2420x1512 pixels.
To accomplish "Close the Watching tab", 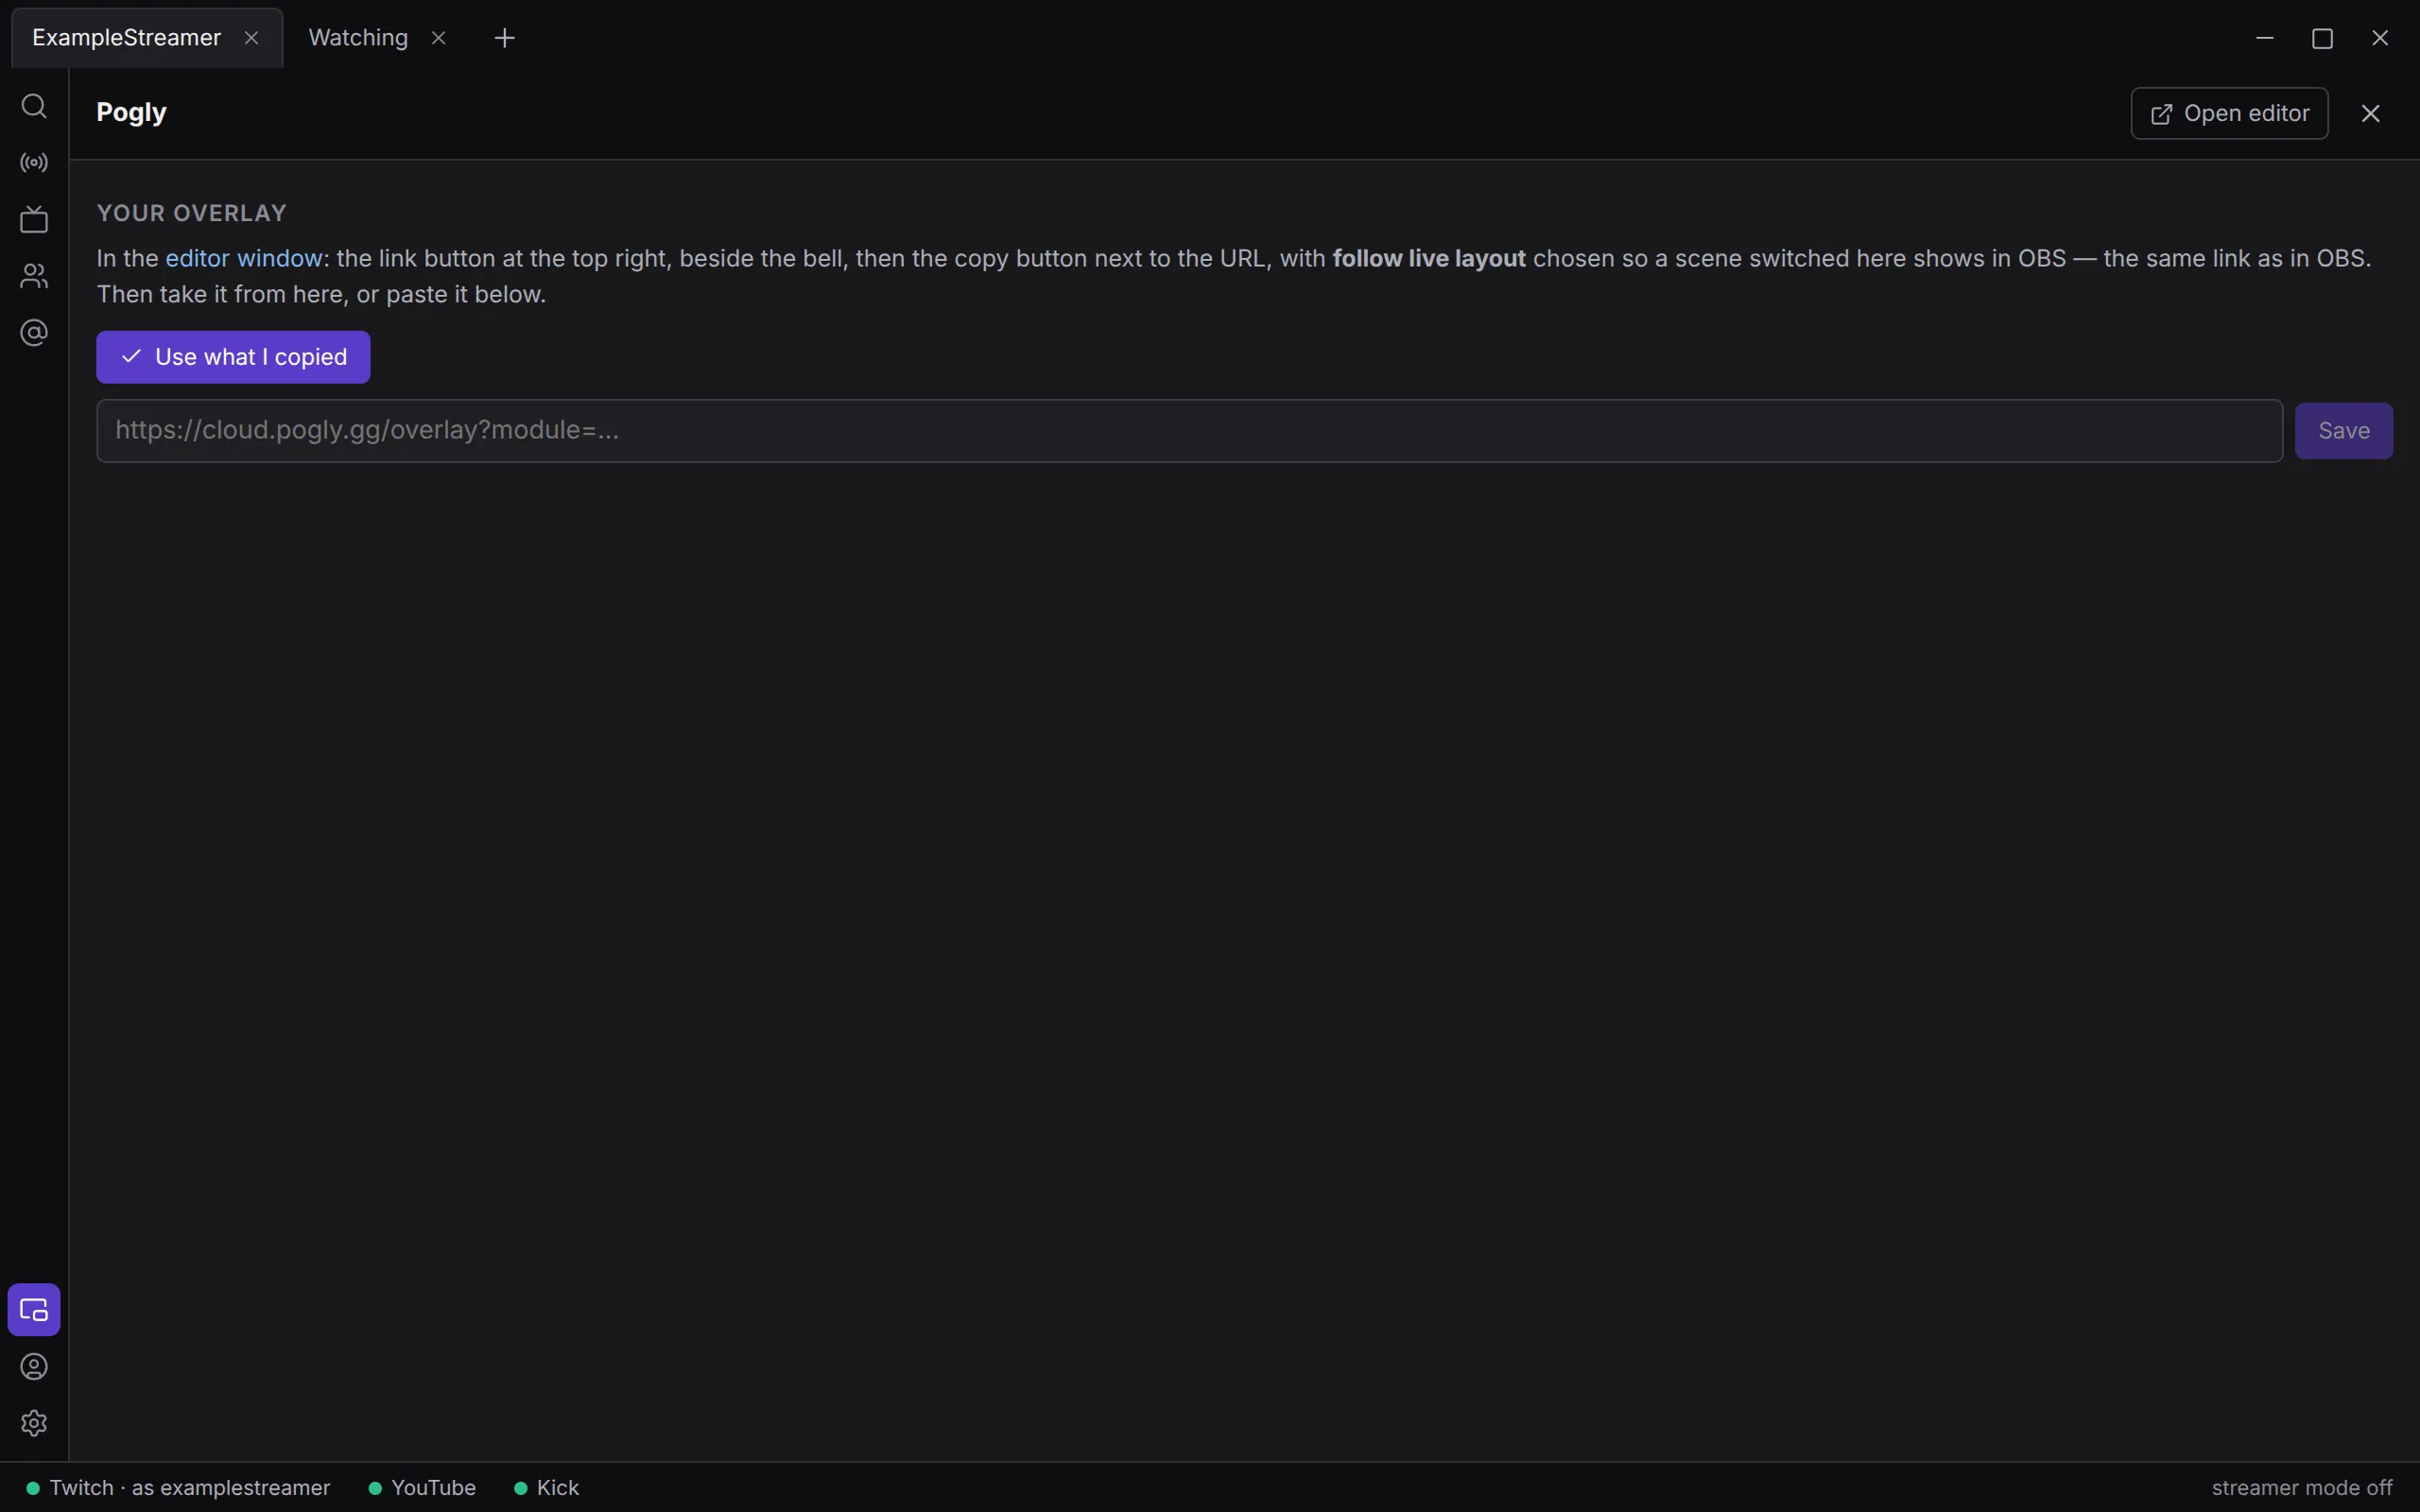I will pyautogui.click(x=438, y=38).
